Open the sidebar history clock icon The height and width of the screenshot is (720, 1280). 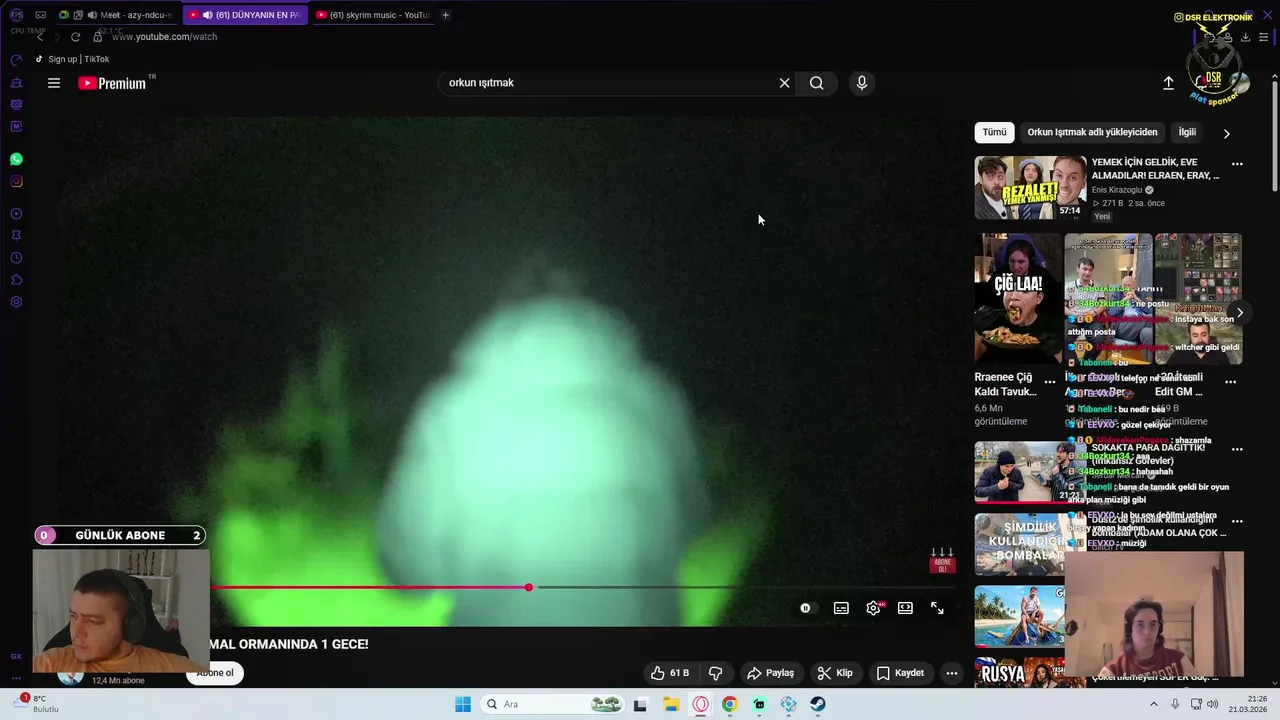[16, 258]
